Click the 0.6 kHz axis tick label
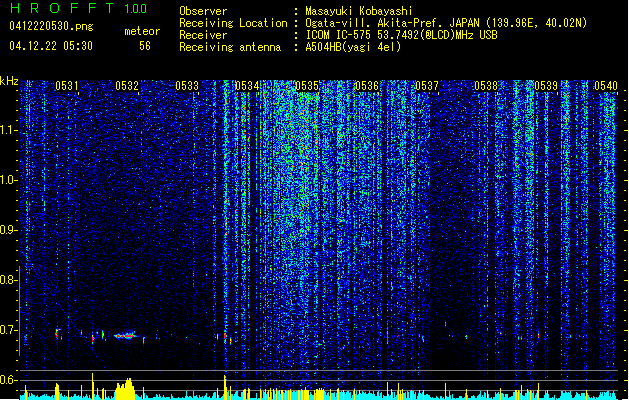This screenshot has height=400, width=629. click(7, 380)
